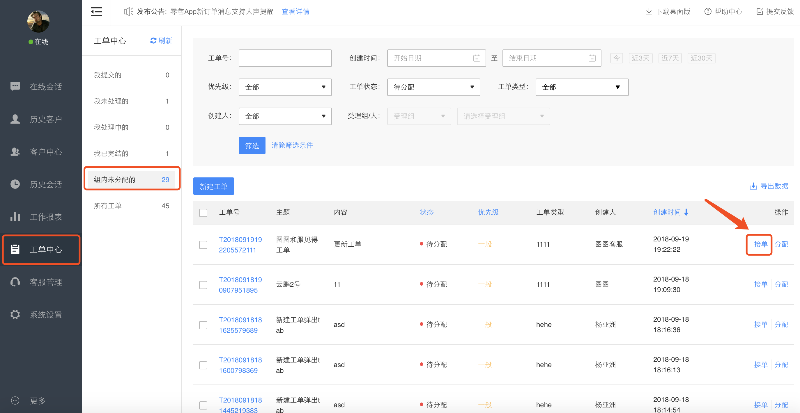Open 客服管理 headset icon in sidebar
The width and height of the screenshot is (800, 413).
coord(15,282)
